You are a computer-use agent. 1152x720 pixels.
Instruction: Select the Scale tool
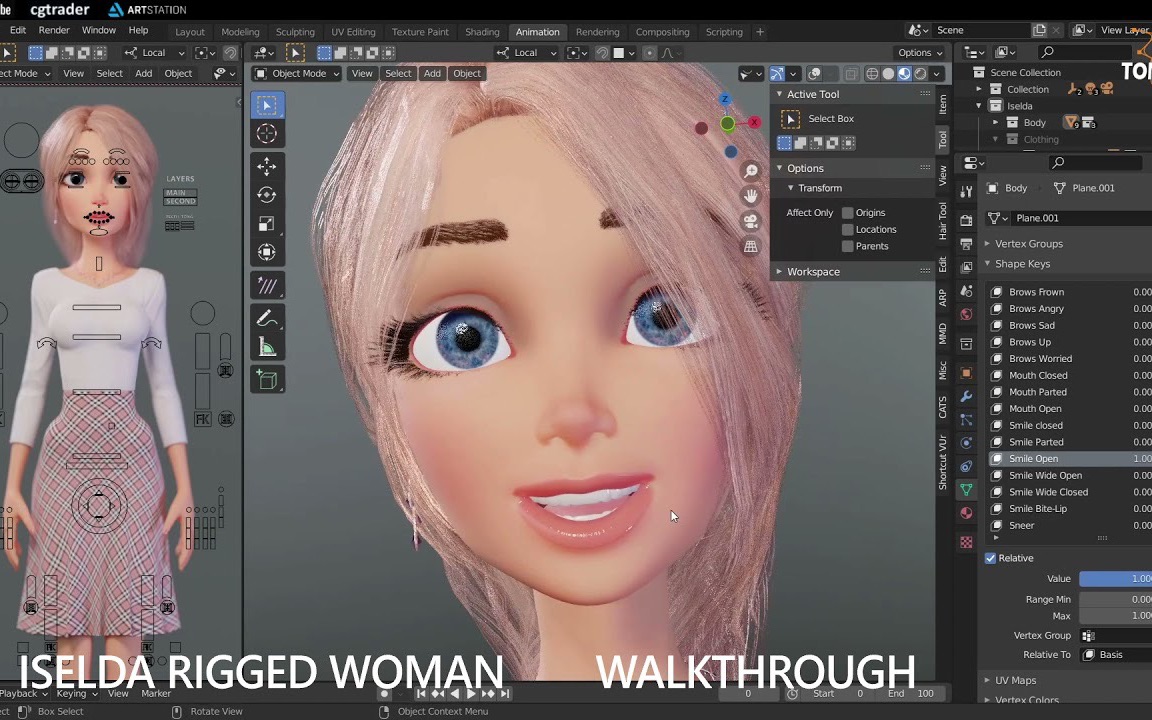pos(266,222)
